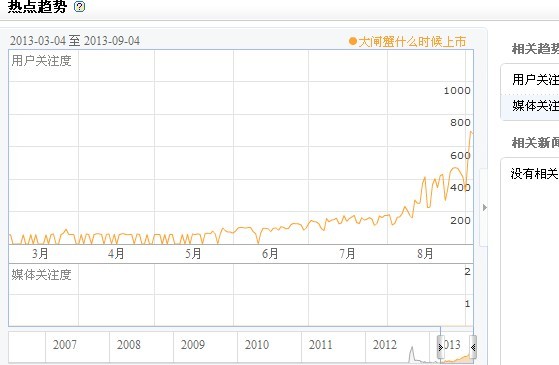Click year 2008 on the timeline
This screenshot has height=365, width=559.
tap(129, 345)
